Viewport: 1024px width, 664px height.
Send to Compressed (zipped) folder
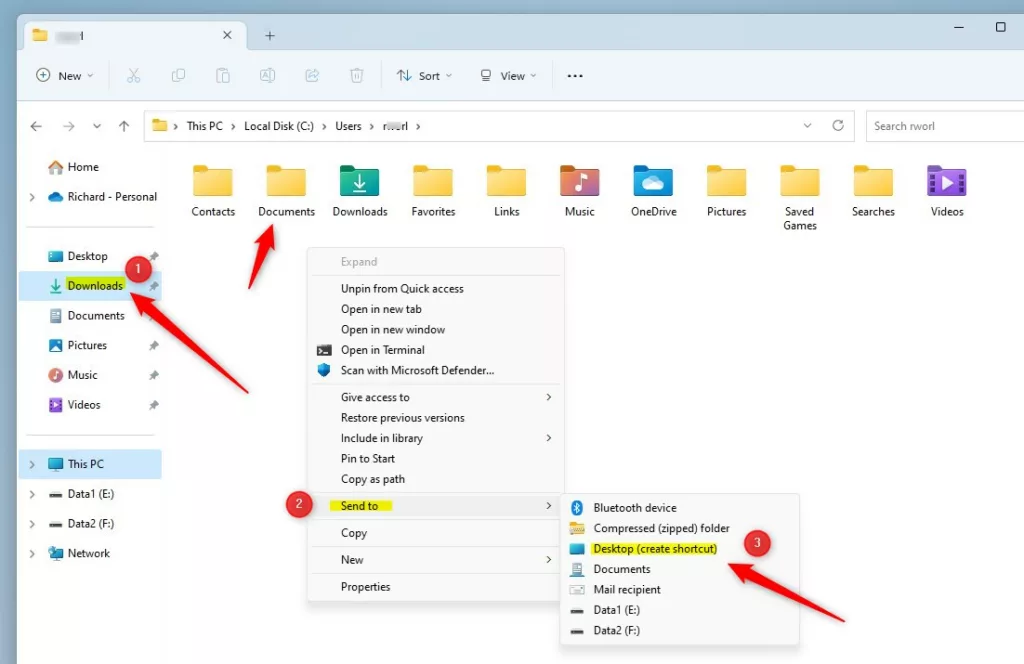679,528
